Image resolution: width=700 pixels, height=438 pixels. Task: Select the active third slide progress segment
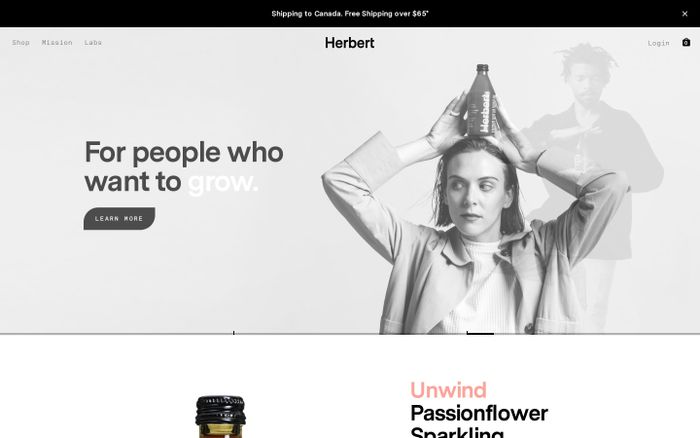click(583, 333)
